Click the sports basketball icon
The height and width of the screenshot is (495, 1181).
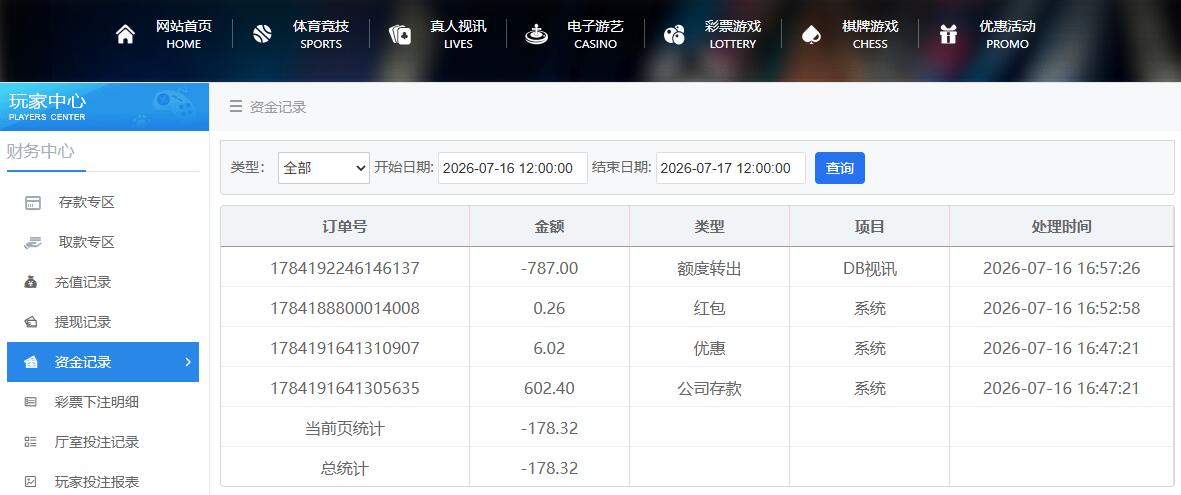(x=262, y=34)
